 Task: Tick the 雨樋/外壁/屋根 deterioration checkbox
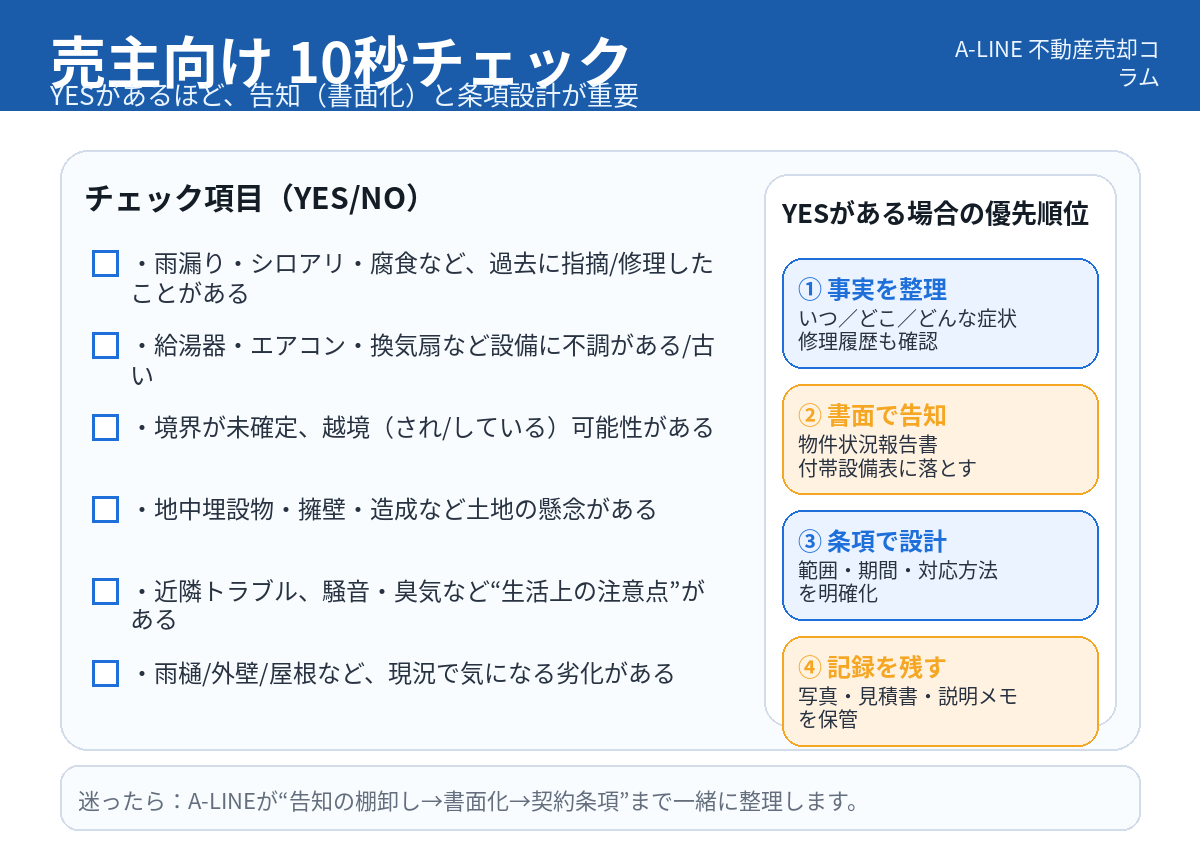pyautogui.click(x=105, y=673)
